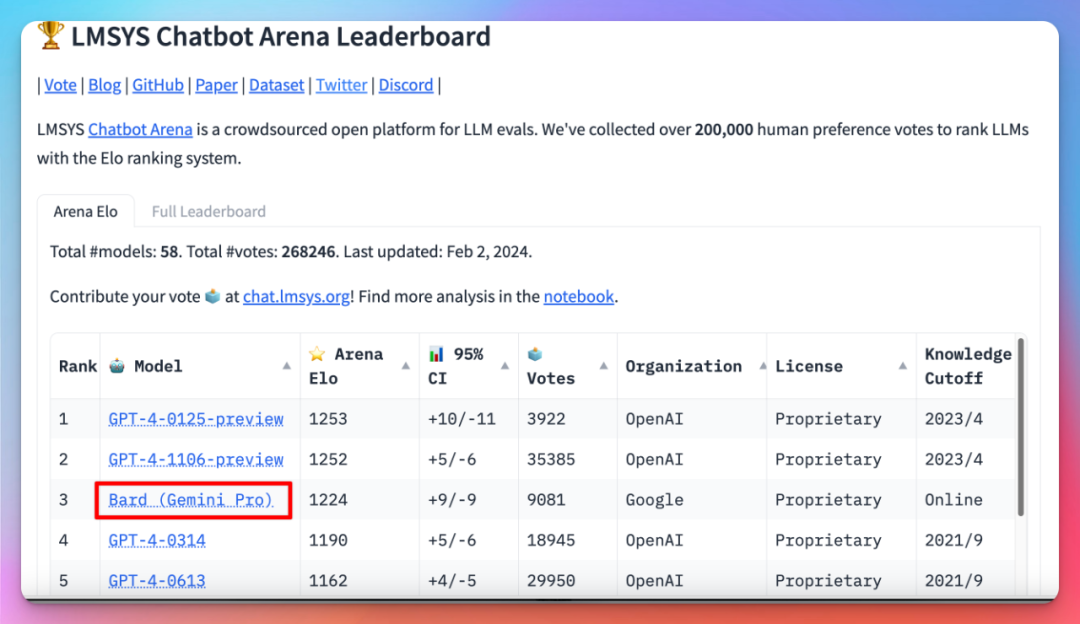1080x624 pixels.
Task: Sort by Arena Elo column arrow
Action: [x=406, y=366]
